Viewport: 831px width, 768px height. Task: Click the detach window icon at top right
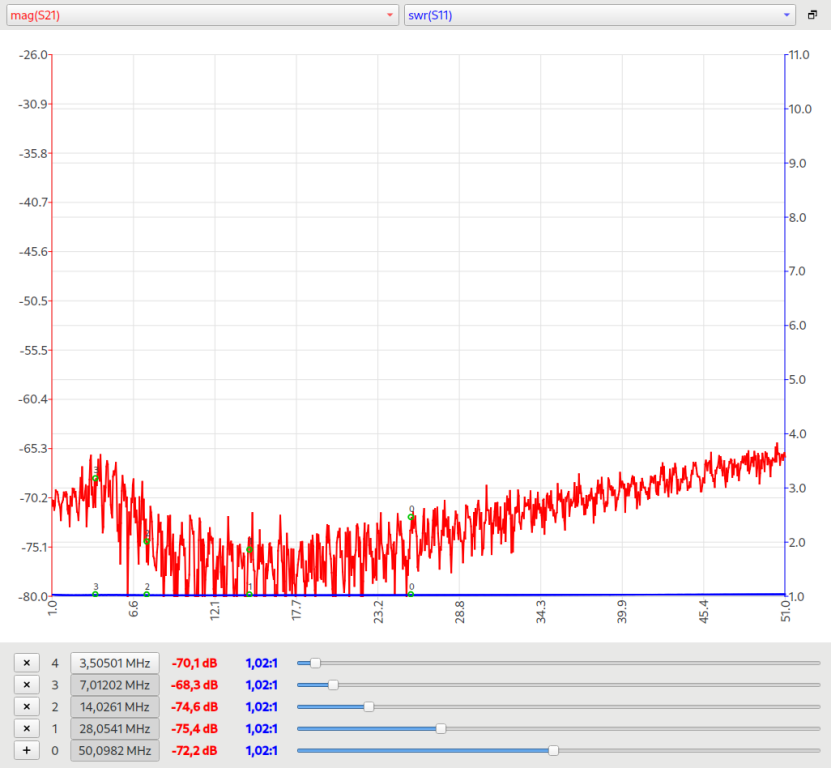pyautogui.click(x=813, y=15)
